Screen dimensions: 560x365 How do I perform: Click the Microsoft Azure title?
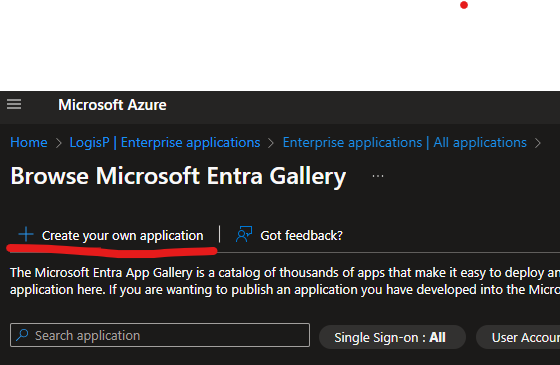tap(112, 105)
